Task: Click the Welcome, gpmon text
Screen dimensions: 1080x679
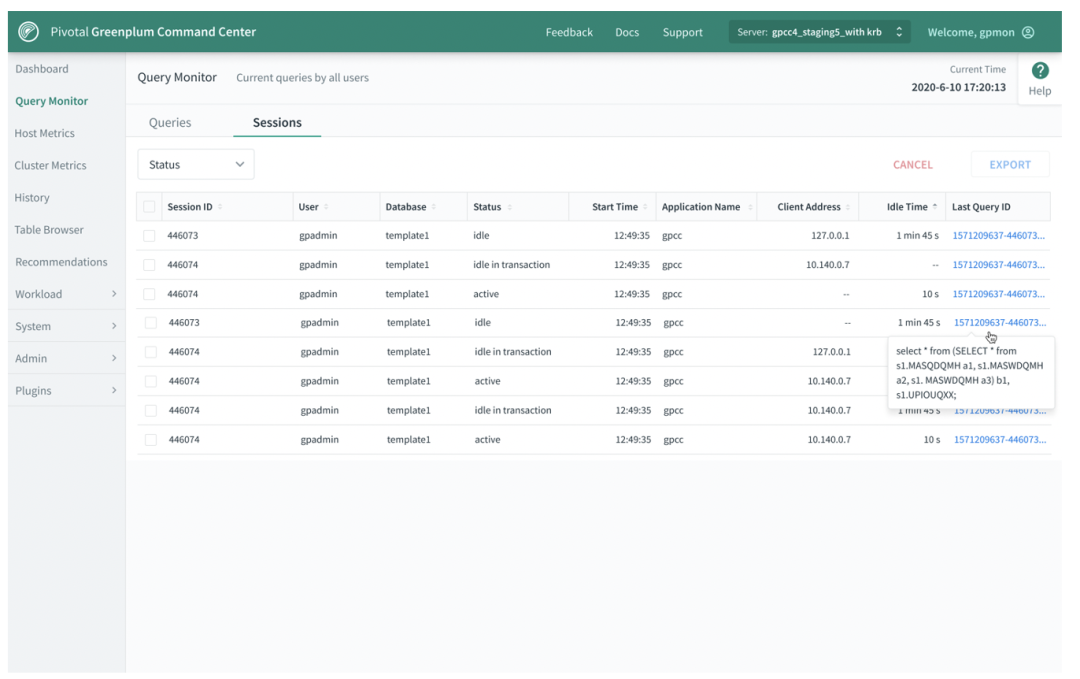Action: point(971,32)
